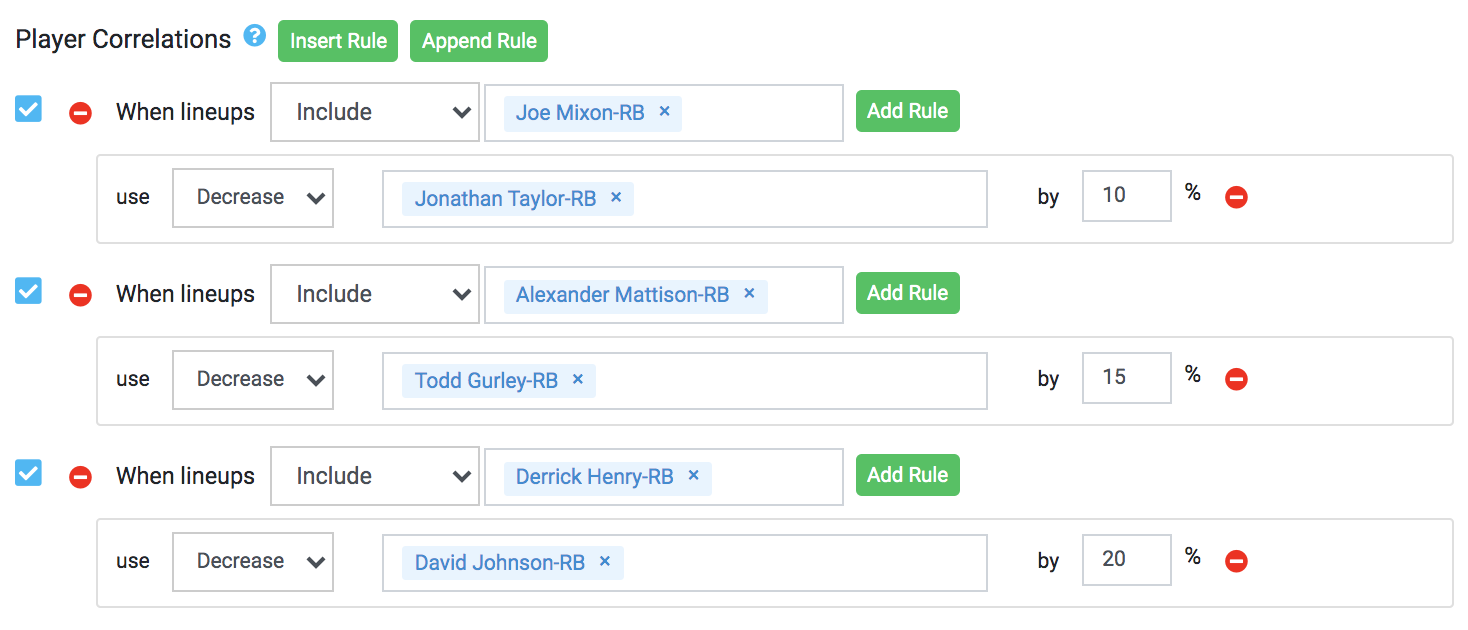This screenshot has width=1468, height=630.
Task: Open the Include dropdown for Derrick Henry
Action: click(374, 476)
